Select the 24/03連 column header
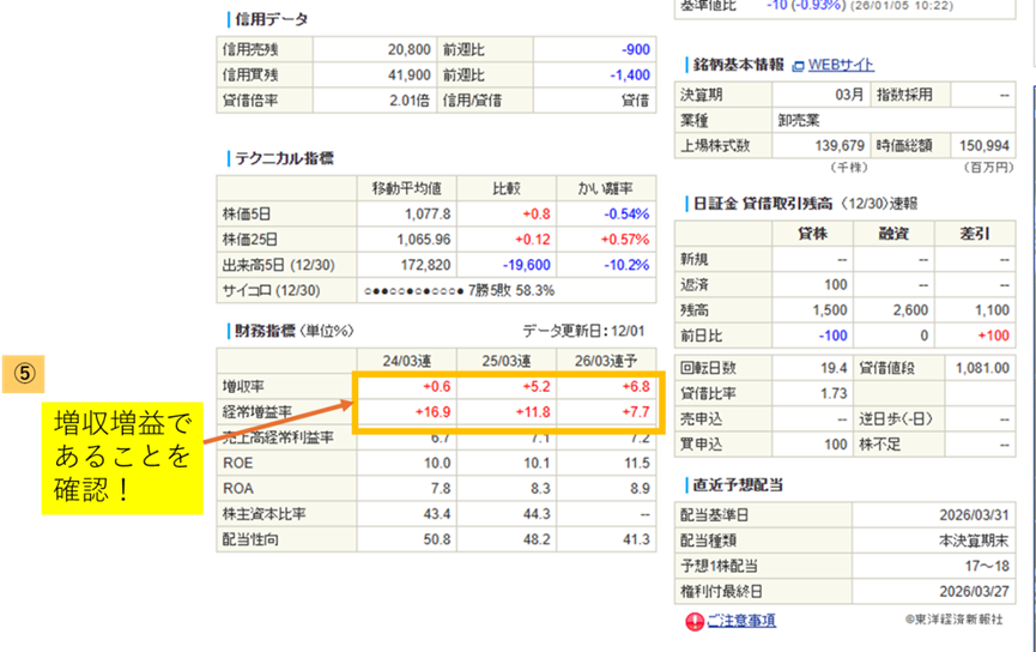The width and height of the screenshot is (1036, 652). [406, 360]
